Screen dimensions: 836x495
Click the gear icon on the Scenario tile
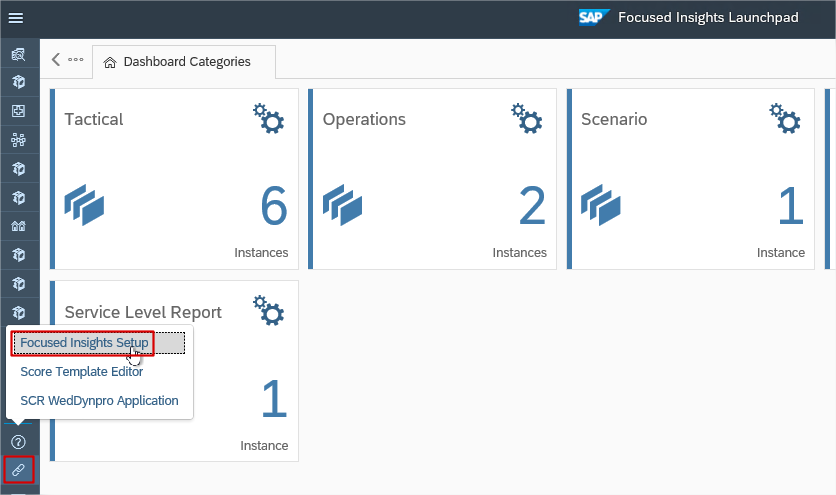[784, 118]
